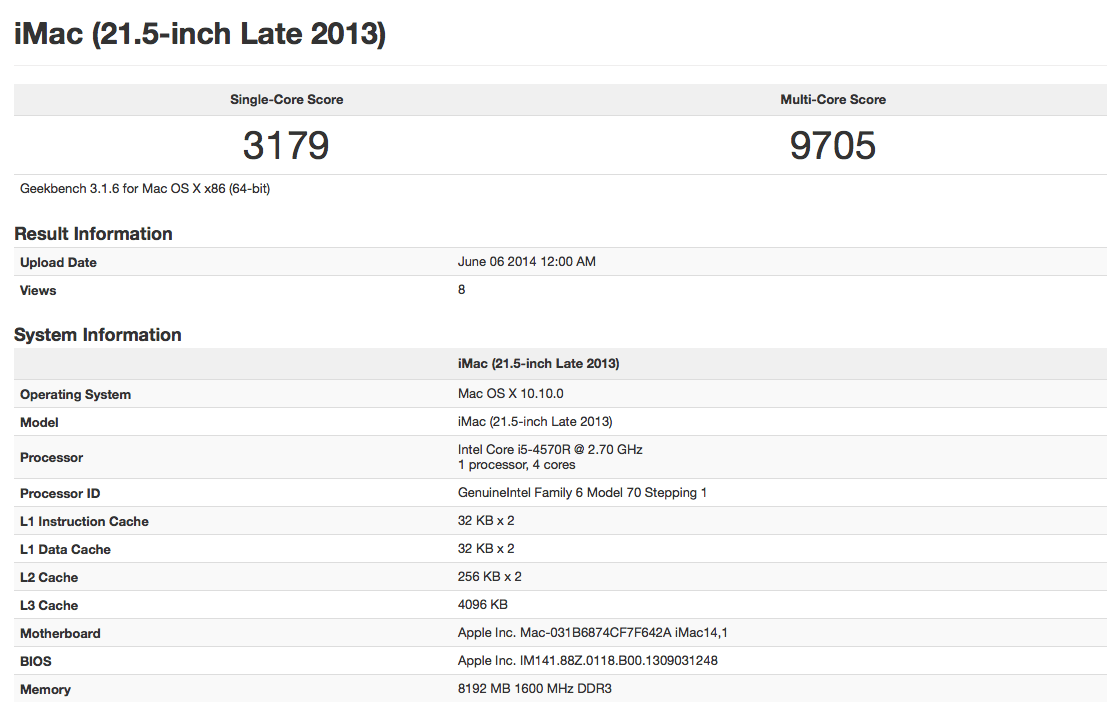
Task: Select the 'Single-Core Score' heading
Action: pyautogui.click(x=286, y=99)
